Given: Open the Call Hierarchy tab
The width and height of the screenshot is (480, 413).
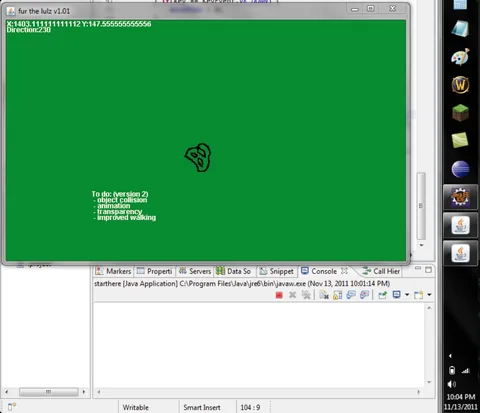Looking at the screenshot, I should point(381,271).
